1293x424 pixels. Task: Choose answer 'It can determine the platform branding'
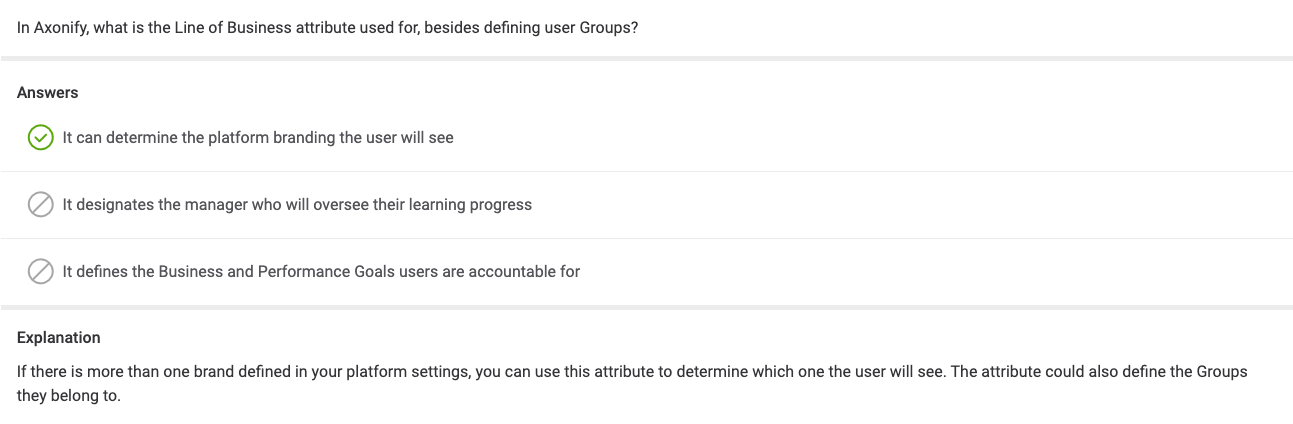coord(258,138)
